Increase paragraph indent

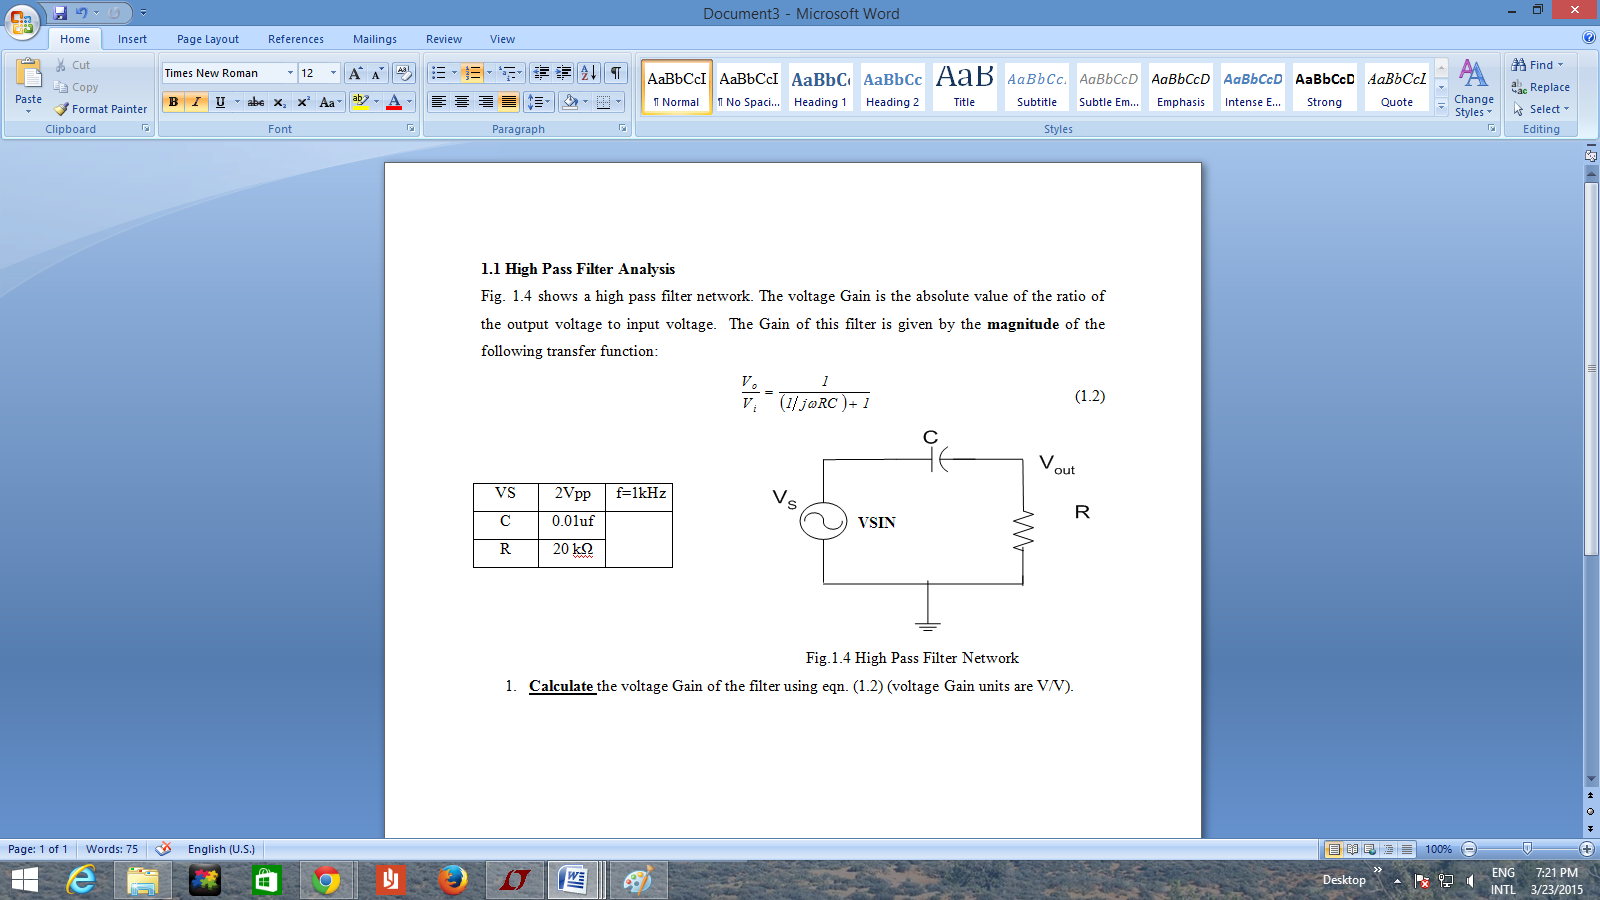(x=564, y=73)
